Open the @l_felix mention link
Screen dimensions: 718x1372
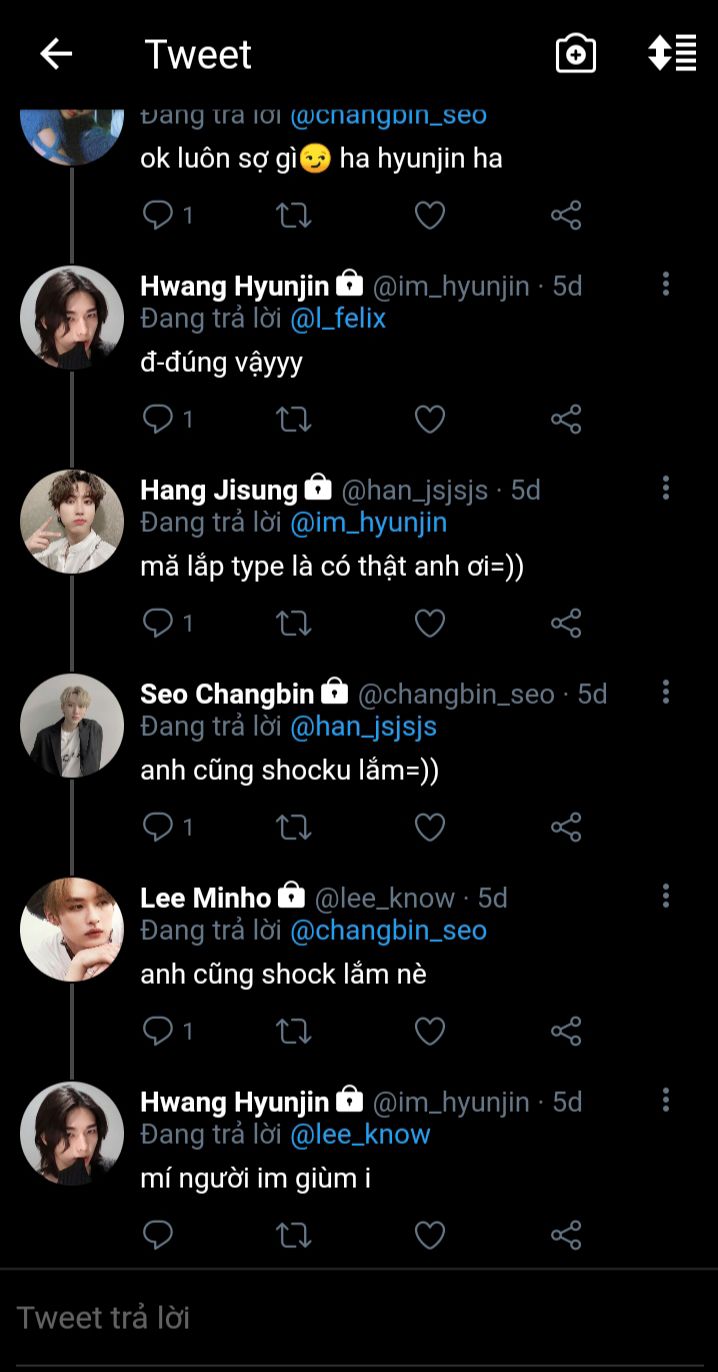coord(338,319)
